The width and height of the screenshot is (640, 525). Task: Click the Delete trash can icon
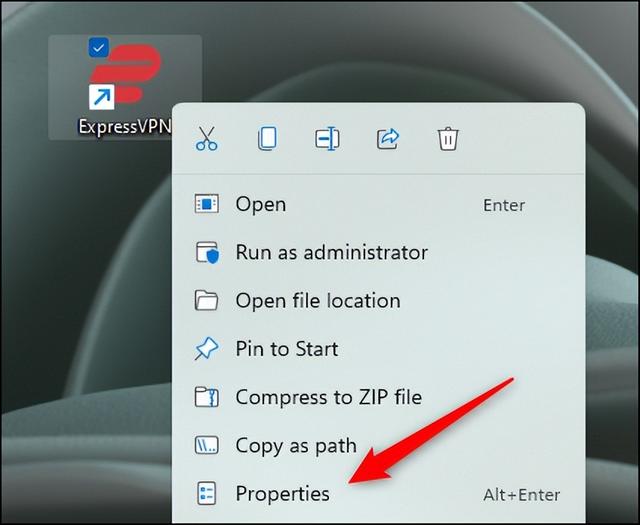point(448,139)
